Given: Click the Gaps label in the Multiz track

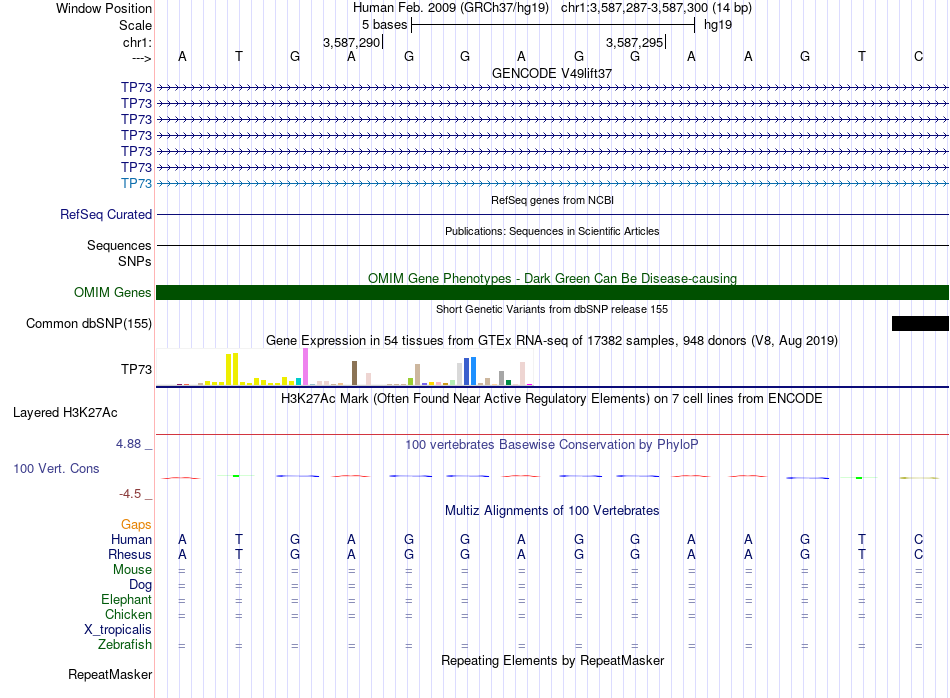Looking at the screenshot, I should (x=136, y=524).
